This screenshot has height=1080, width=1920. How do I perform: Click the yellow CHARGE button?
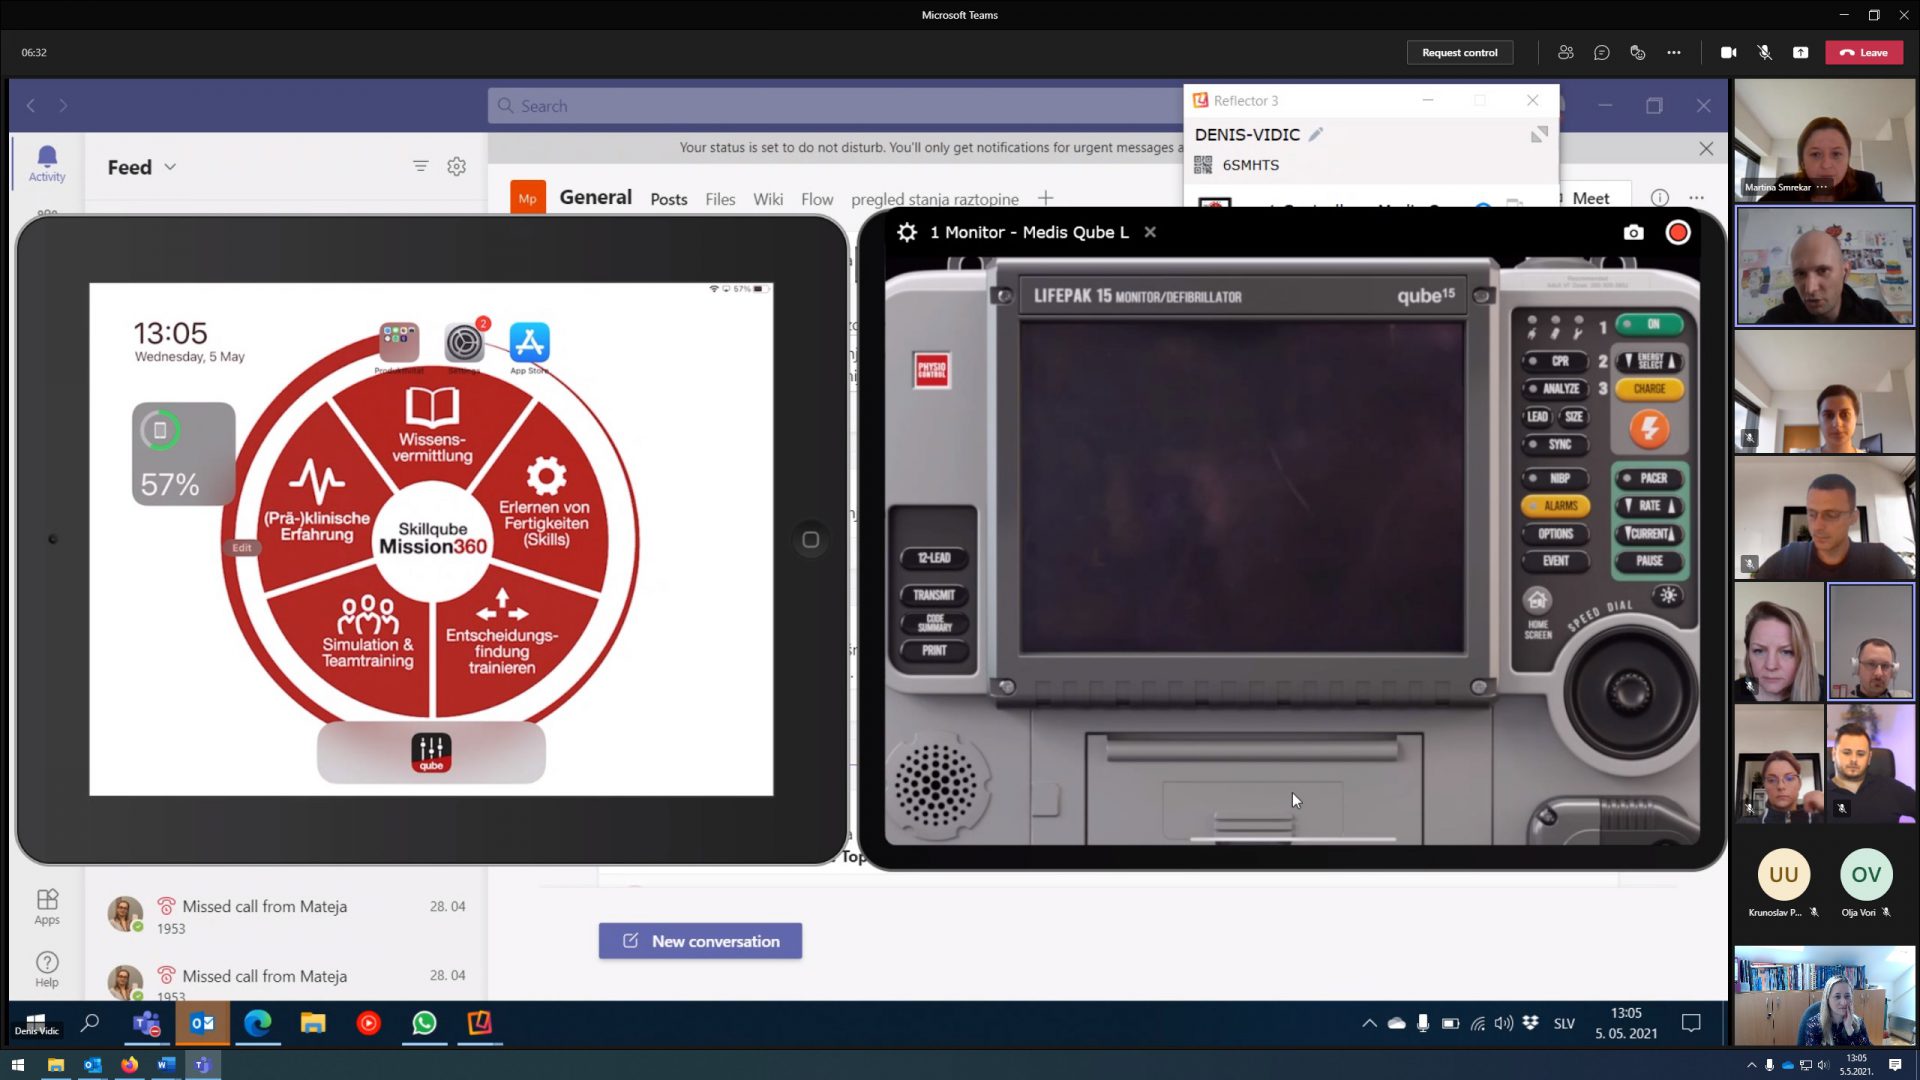(x=1649, y=389)
